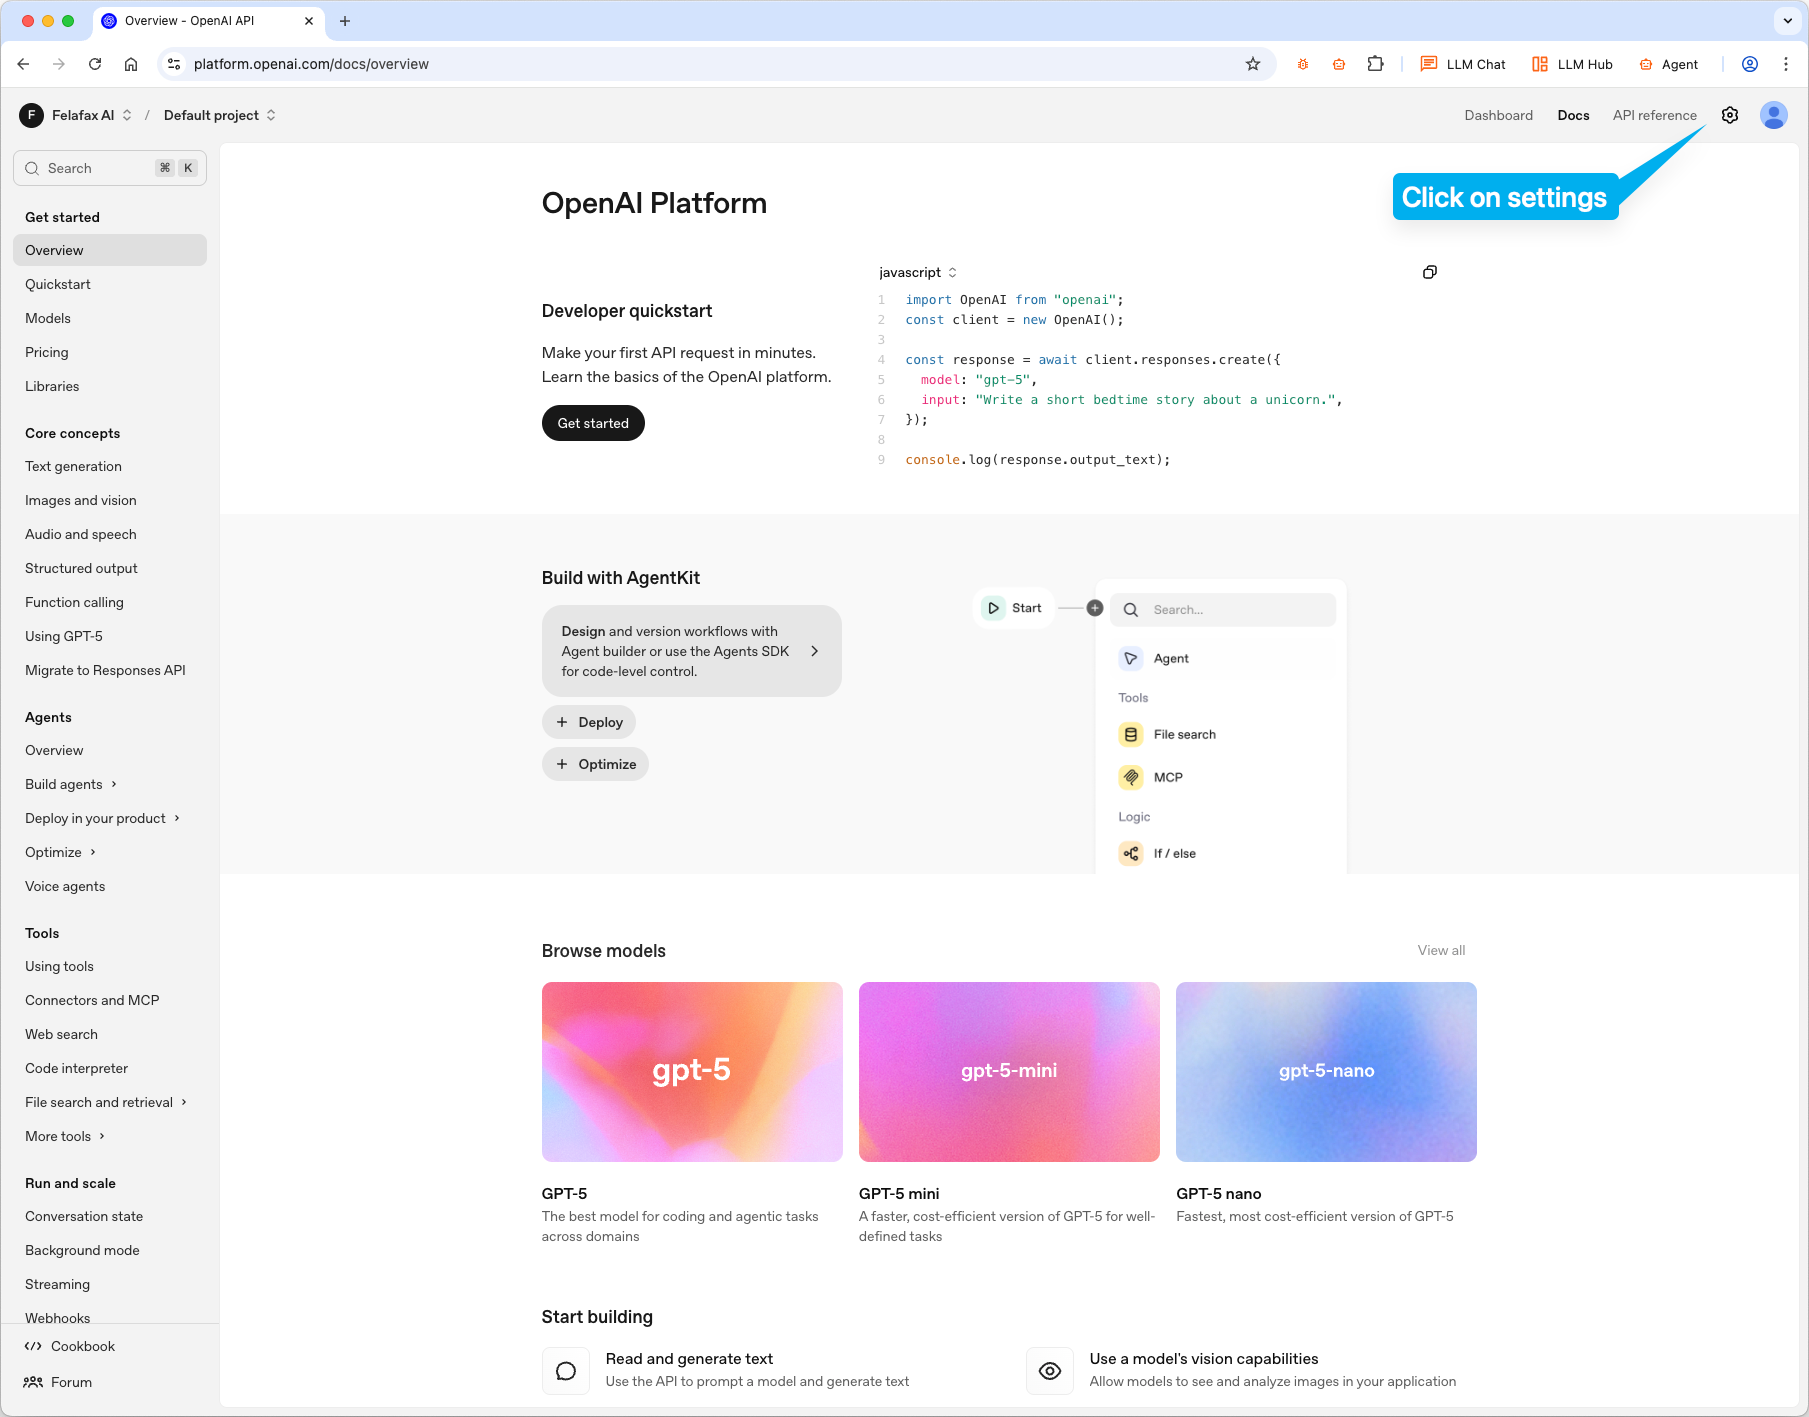Open the Forum from the sidebar
Viewport: 1809px width, 1417px height.
(70, 1382)
